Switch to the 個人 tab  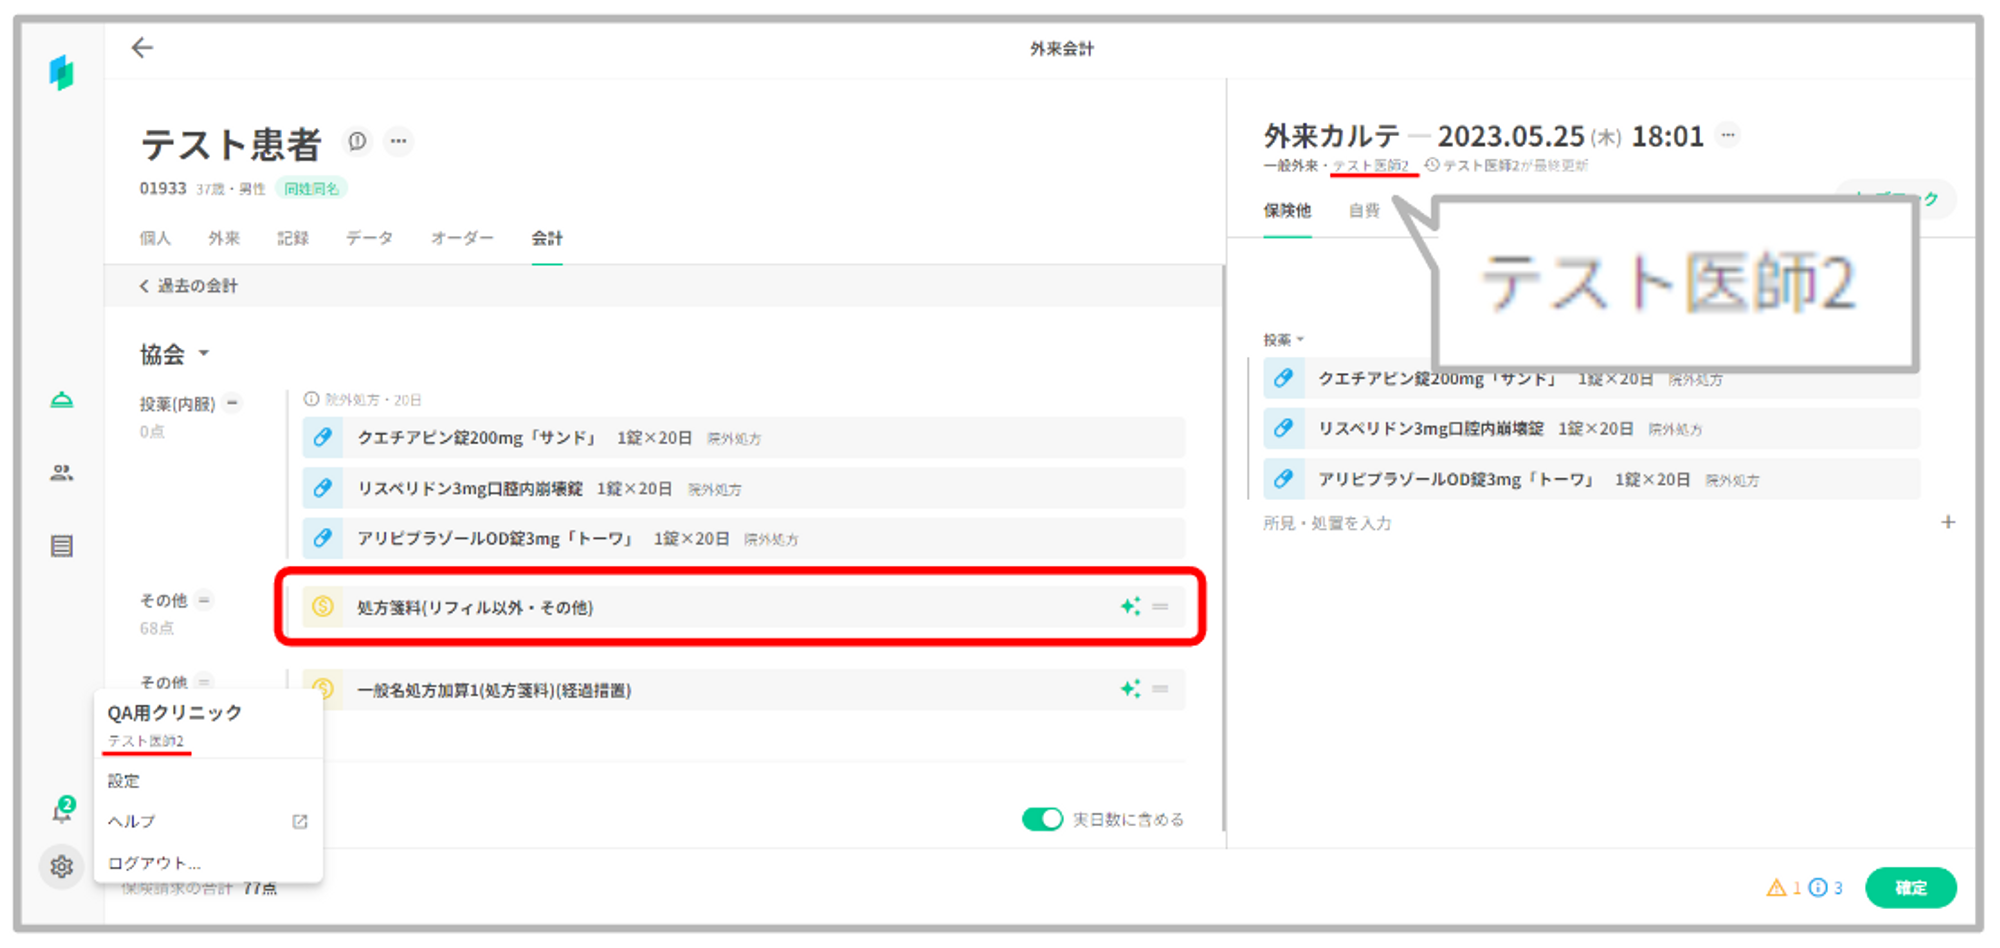click(155, 238)
